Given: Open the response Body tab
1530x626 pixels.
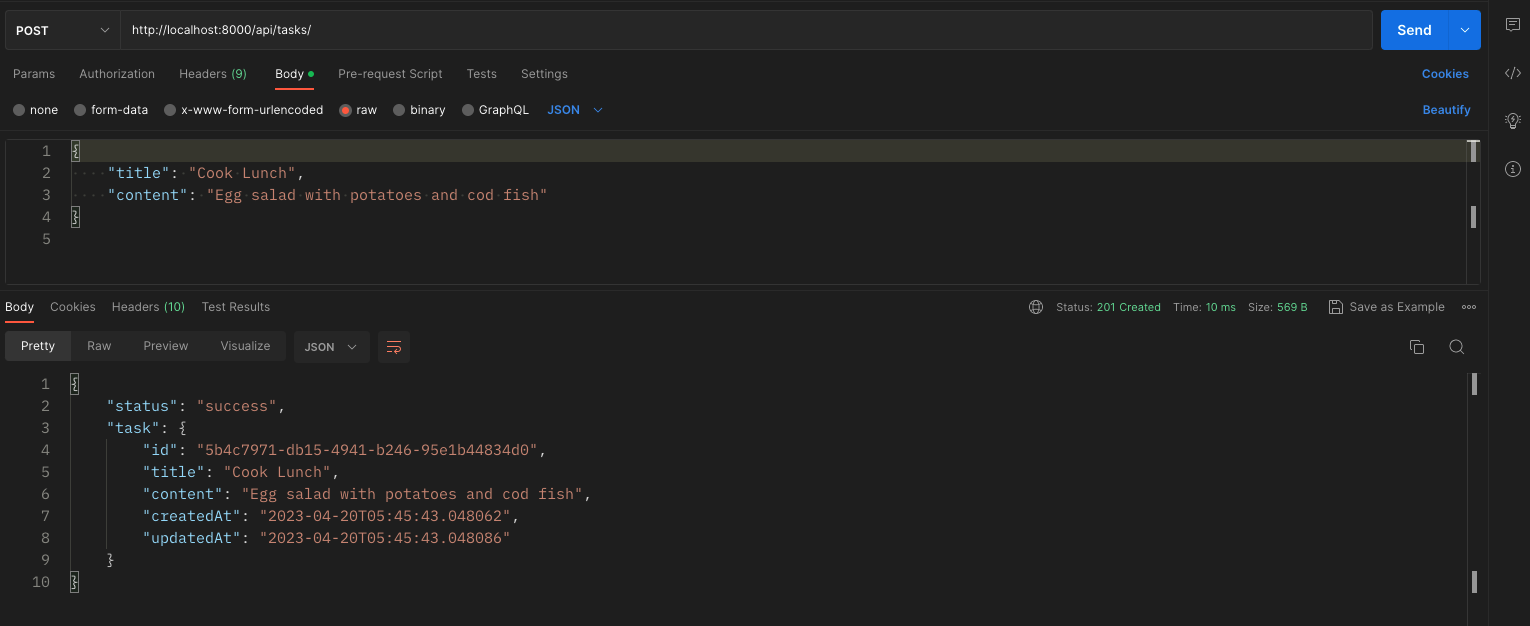Looking at the screenshot, I should [x=20, y=307].
